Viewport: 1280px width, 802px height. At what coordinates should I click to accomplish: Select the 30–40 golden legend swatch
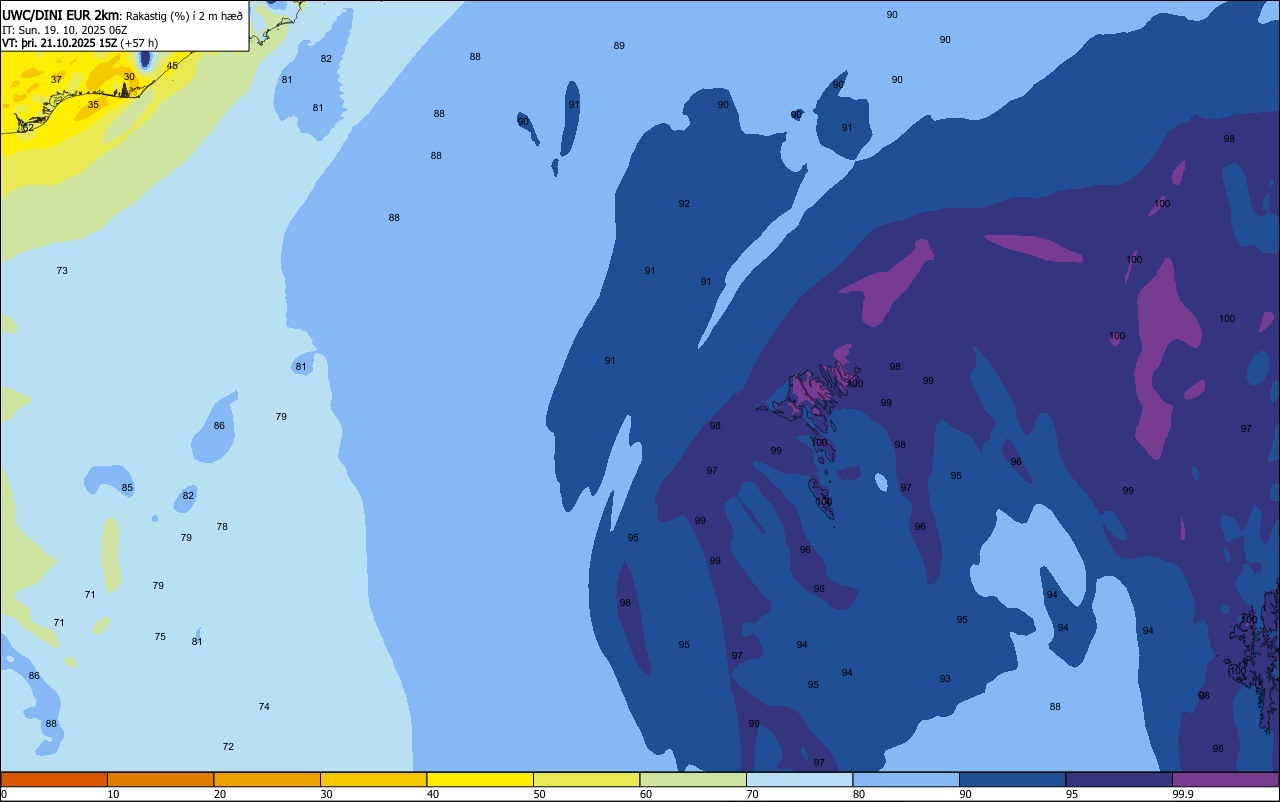373,779
